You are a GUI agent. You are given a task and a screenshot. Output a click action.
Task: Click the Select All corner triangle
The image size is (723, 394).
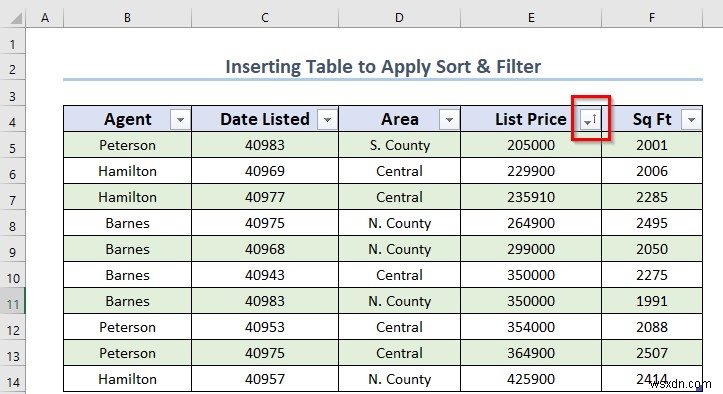pos(16,18)
